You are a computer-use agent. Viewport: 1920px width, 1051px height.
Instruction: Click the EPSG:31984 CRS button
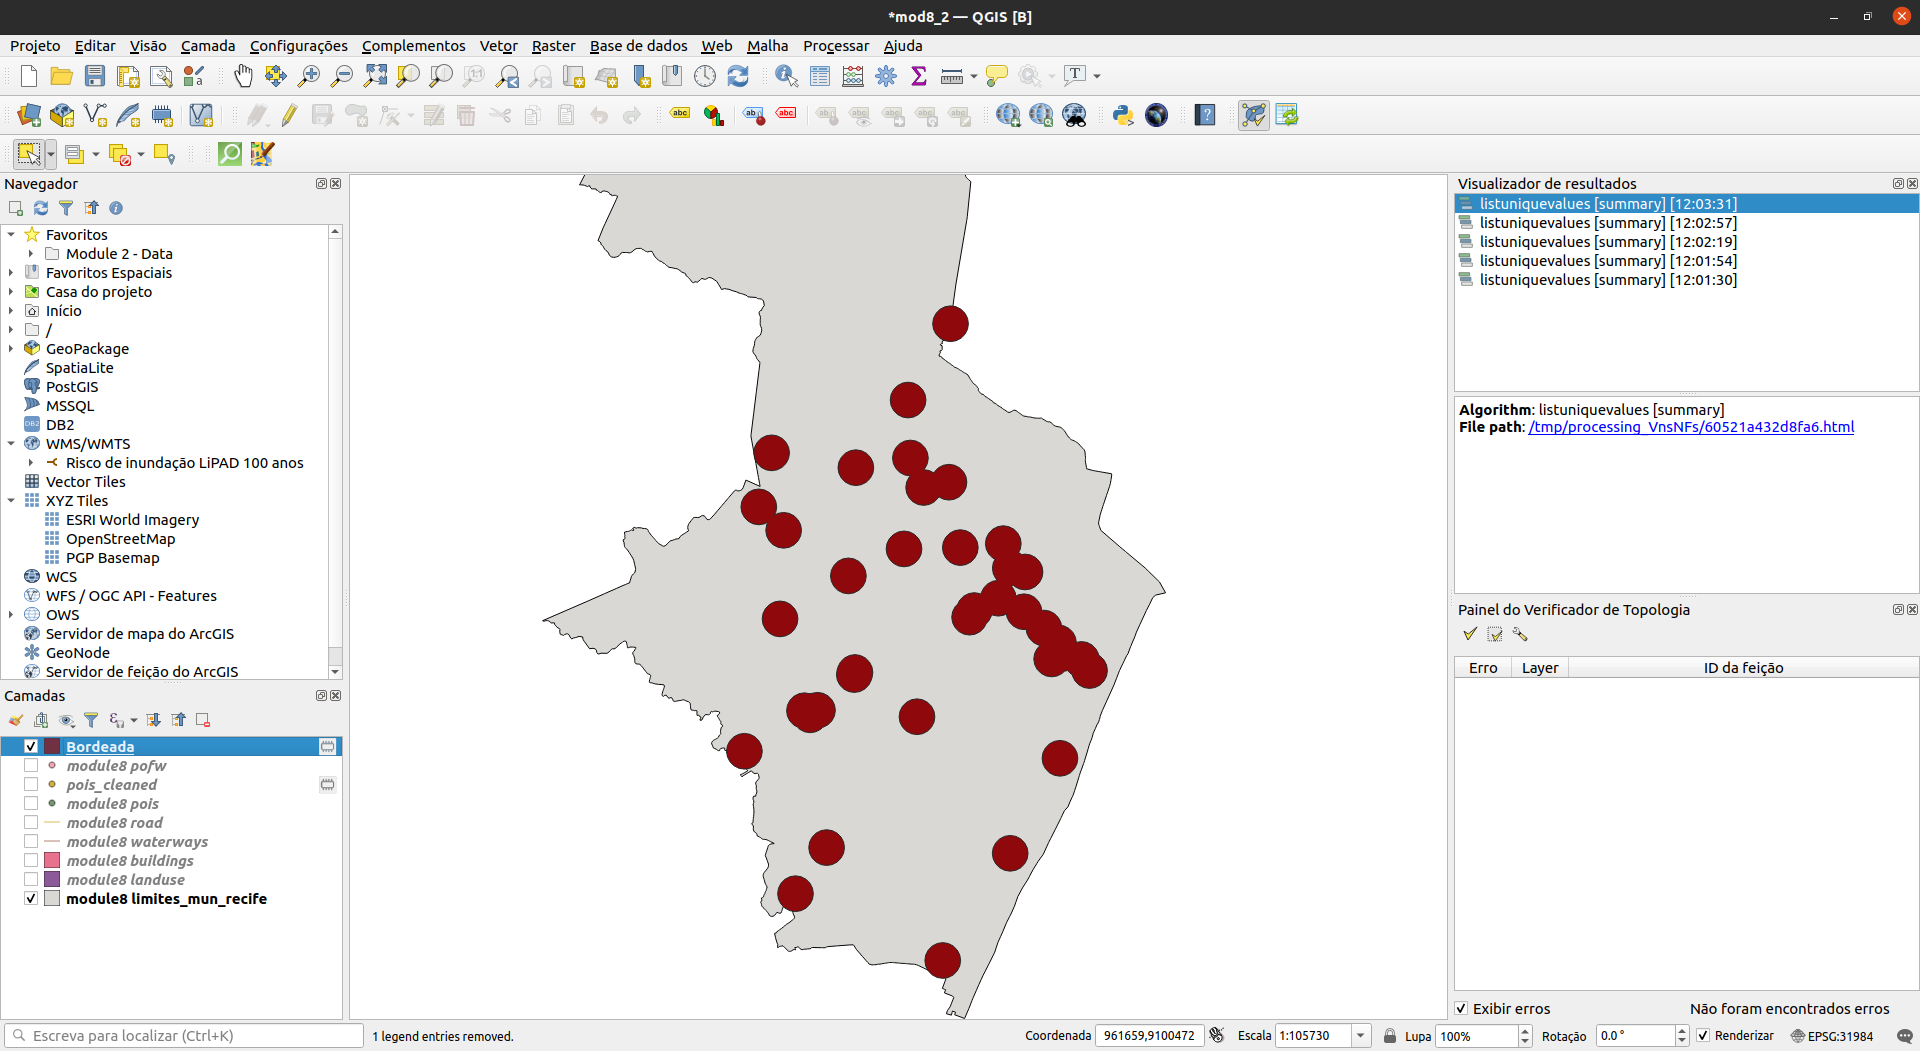click(x=1832, y=1036)
